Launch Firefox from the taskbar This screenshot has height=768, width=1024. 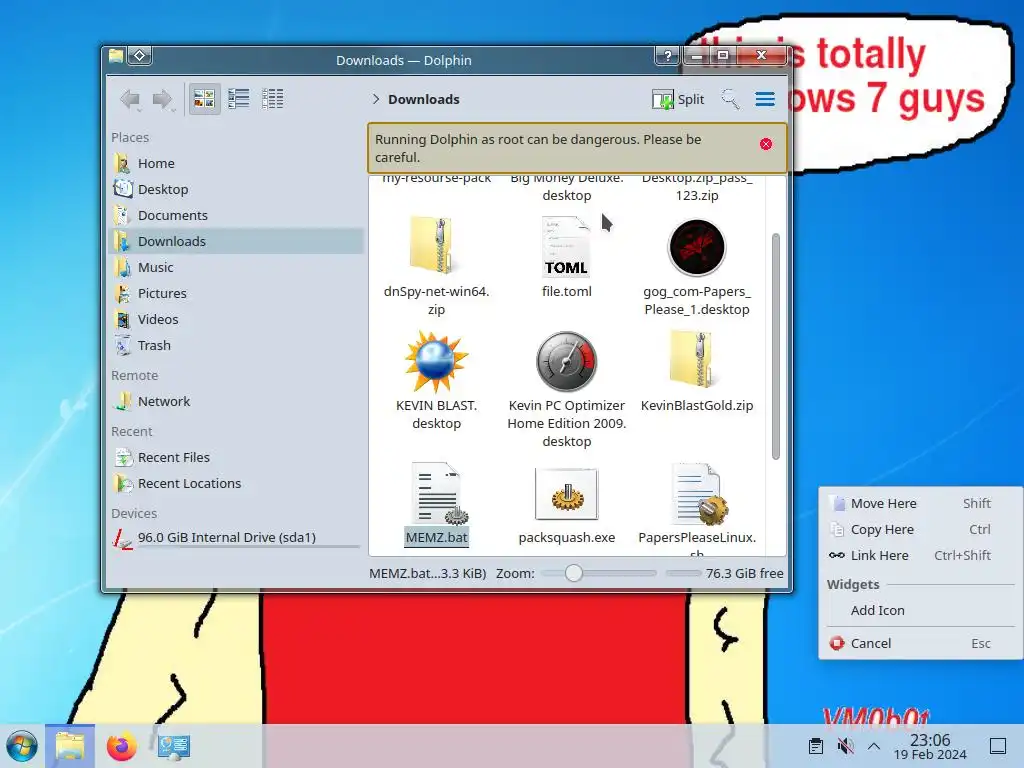coord(121,746)
